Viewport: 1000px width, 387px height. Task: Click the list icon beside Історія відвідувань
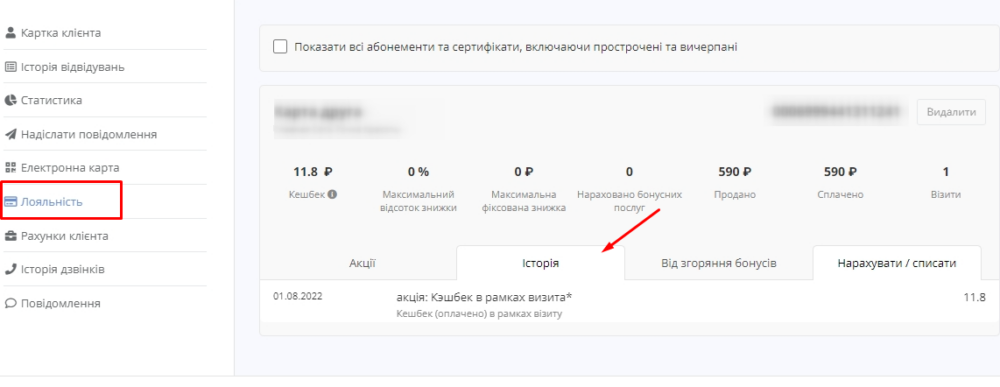[10, 67]
